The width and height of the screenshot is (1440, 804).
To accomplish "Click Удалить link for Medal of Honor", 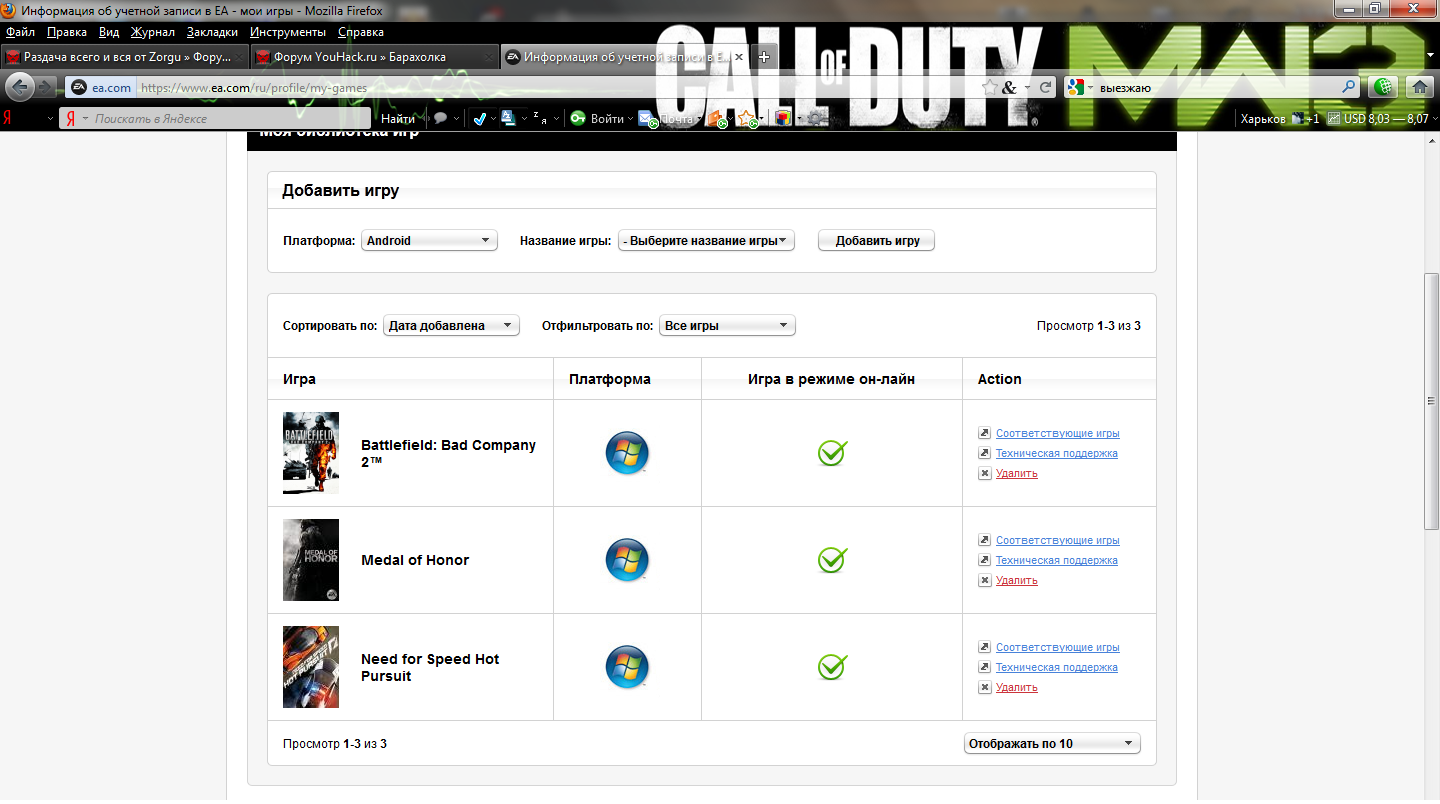I will [1016, 580].
